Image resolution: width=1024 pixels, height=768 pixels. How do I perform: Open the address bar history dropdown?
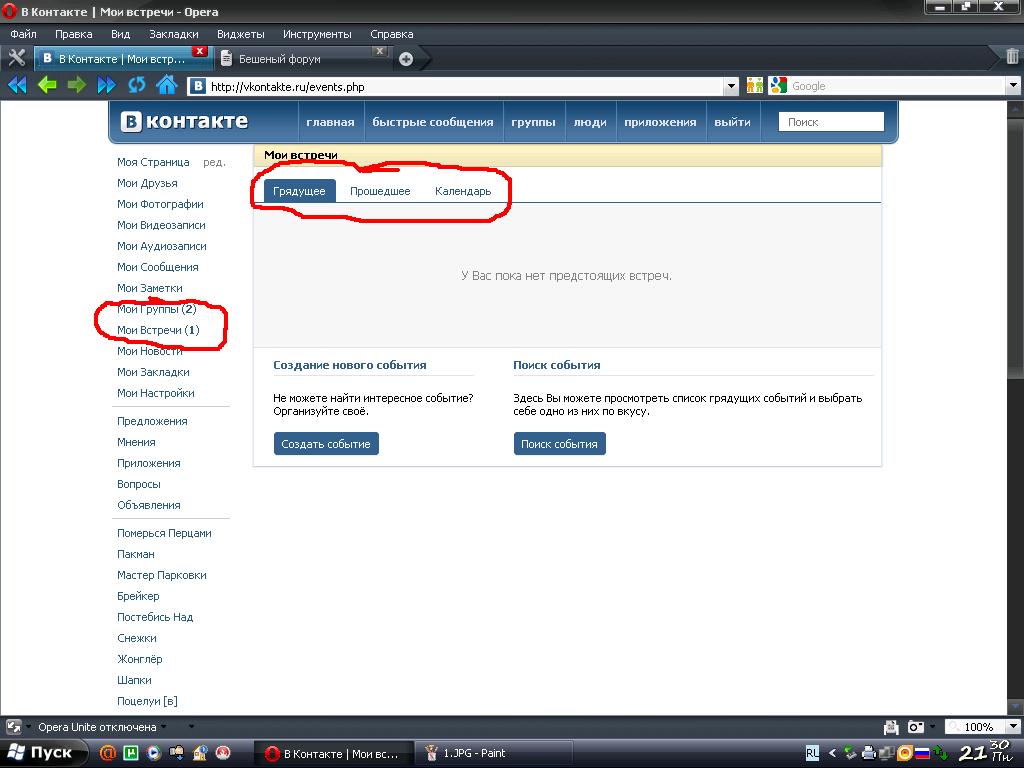pyautogui.click(x=731, y=86)
